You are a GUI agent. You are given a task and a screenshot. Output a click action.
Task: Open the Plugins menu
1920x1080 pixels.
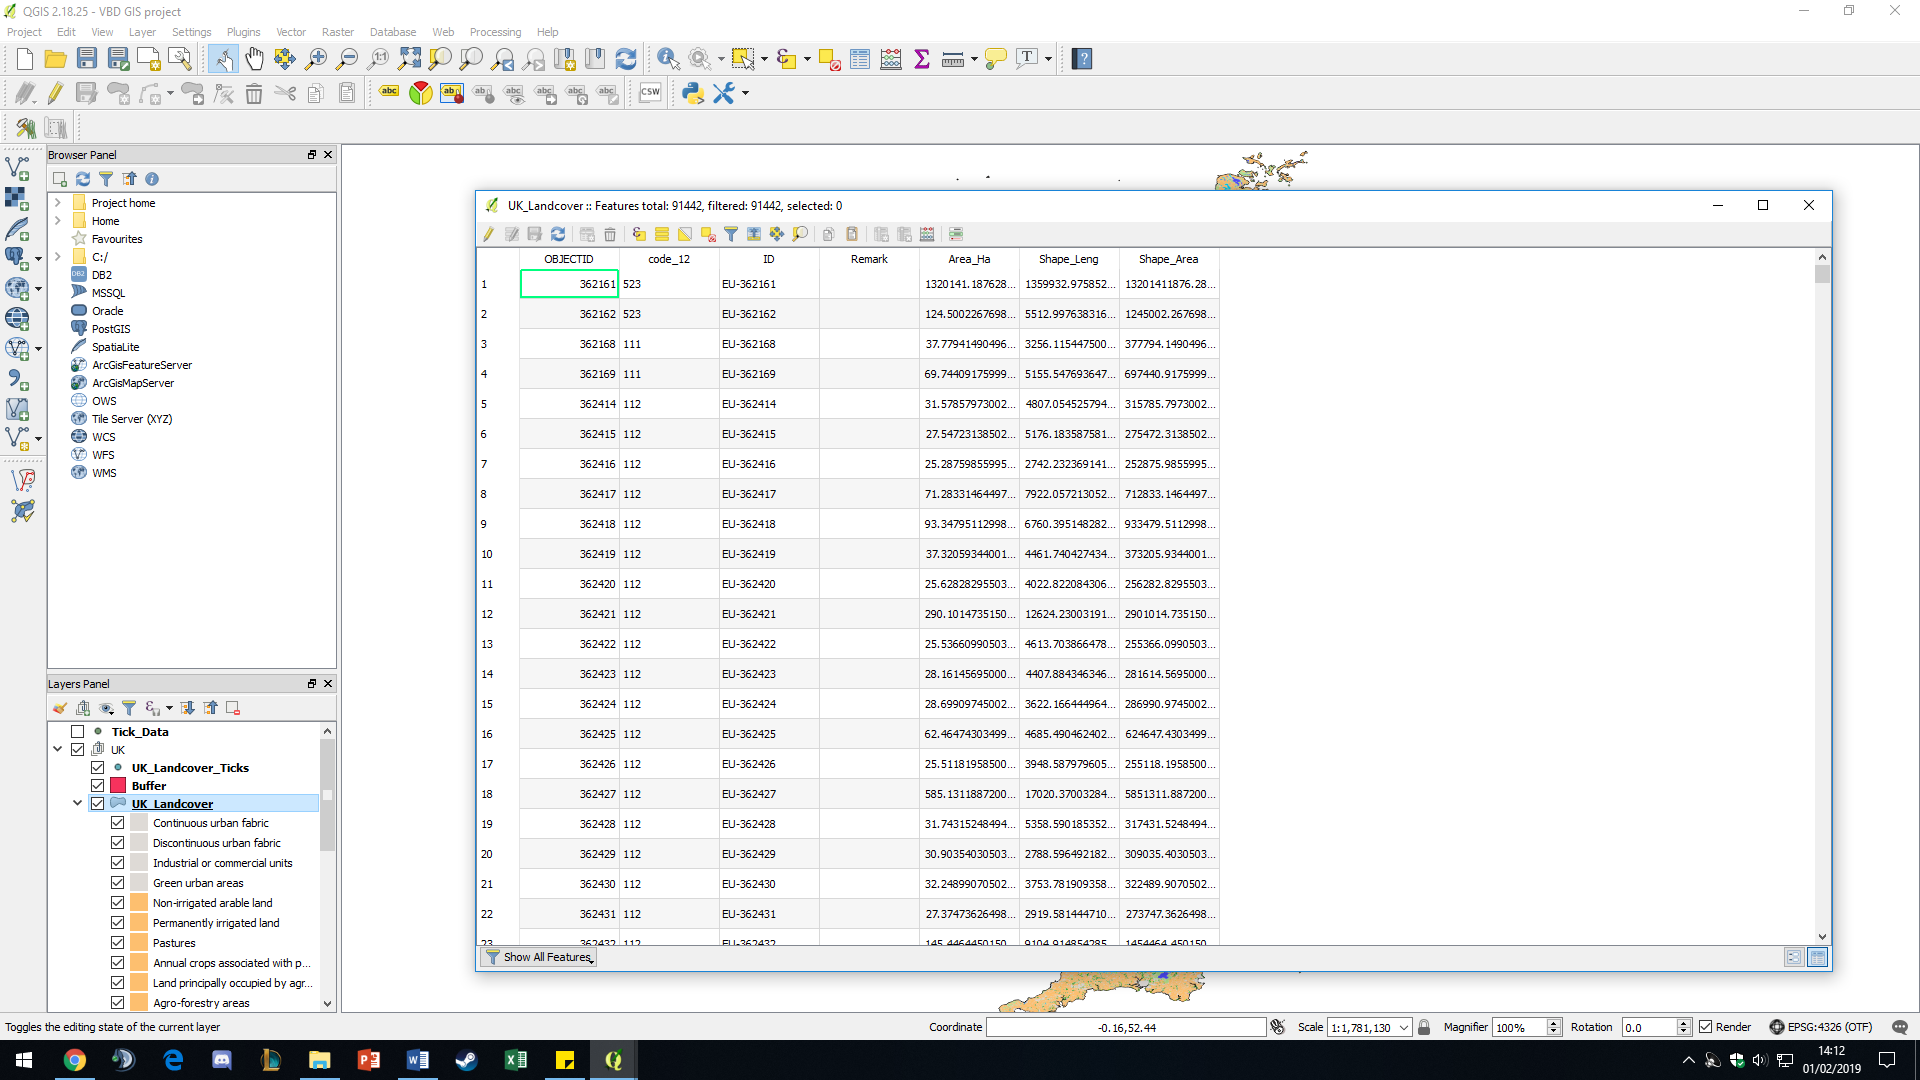click(x=243, y=32)
